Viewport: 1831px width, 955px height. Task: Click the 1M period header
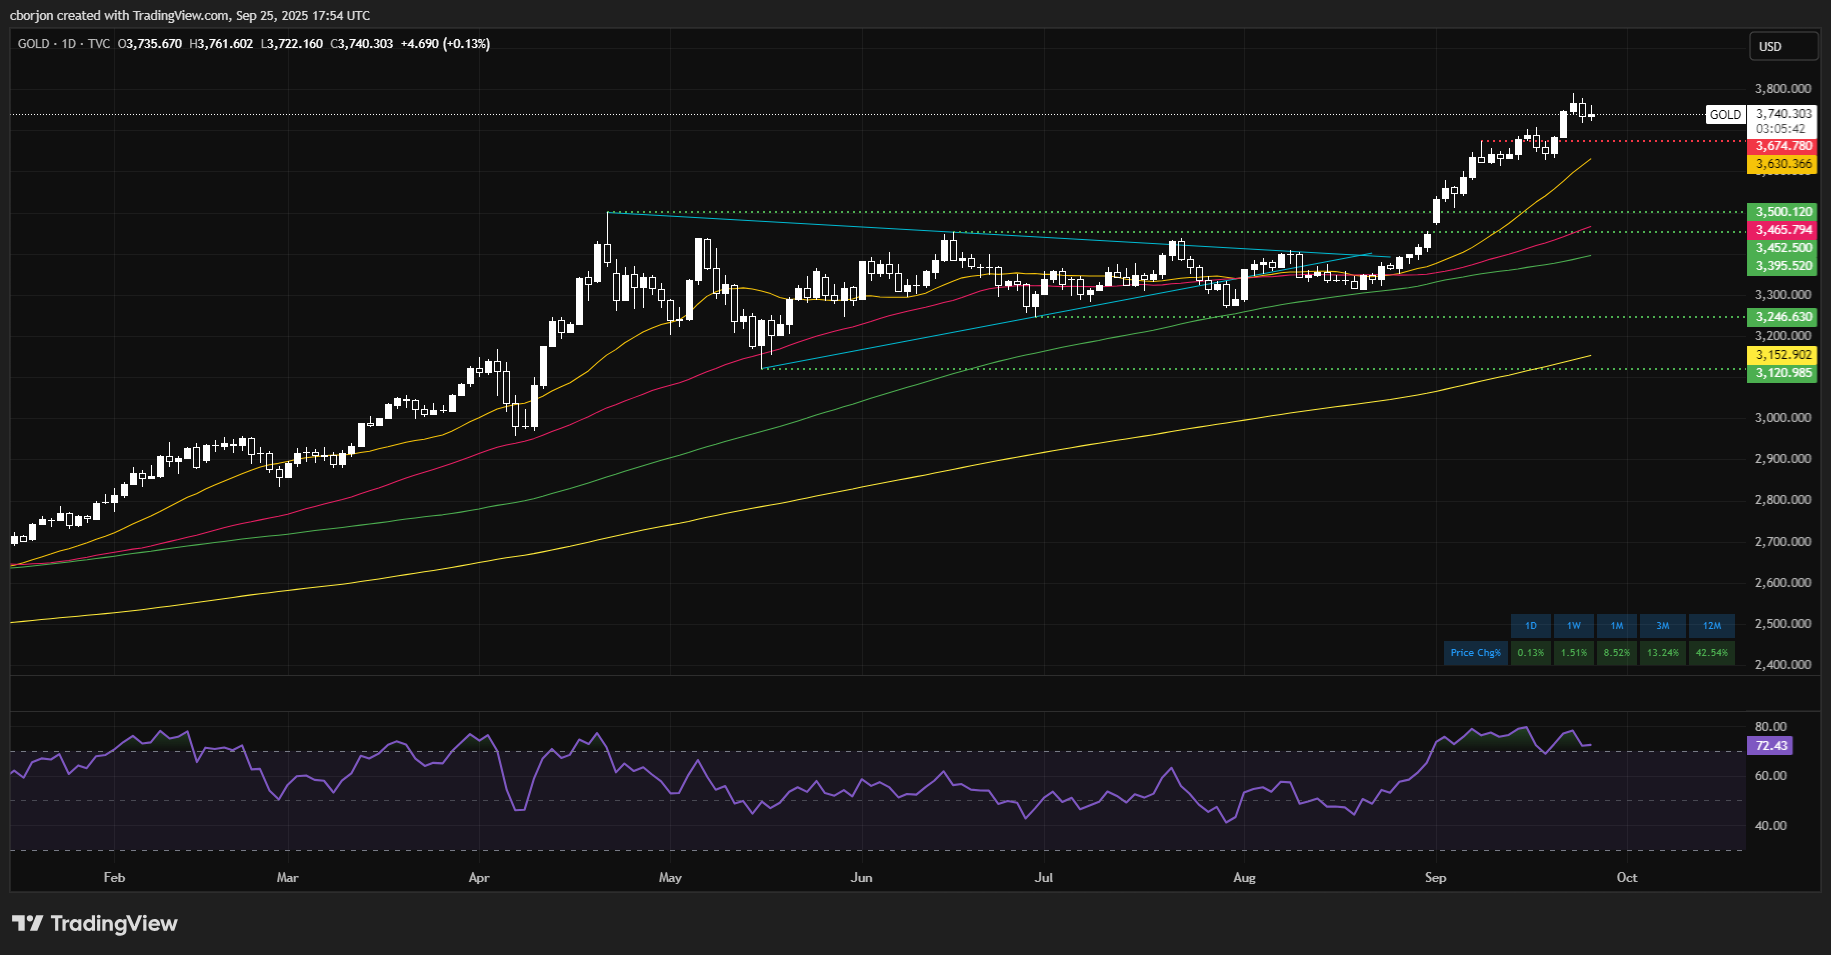(x=1617, y=626)
